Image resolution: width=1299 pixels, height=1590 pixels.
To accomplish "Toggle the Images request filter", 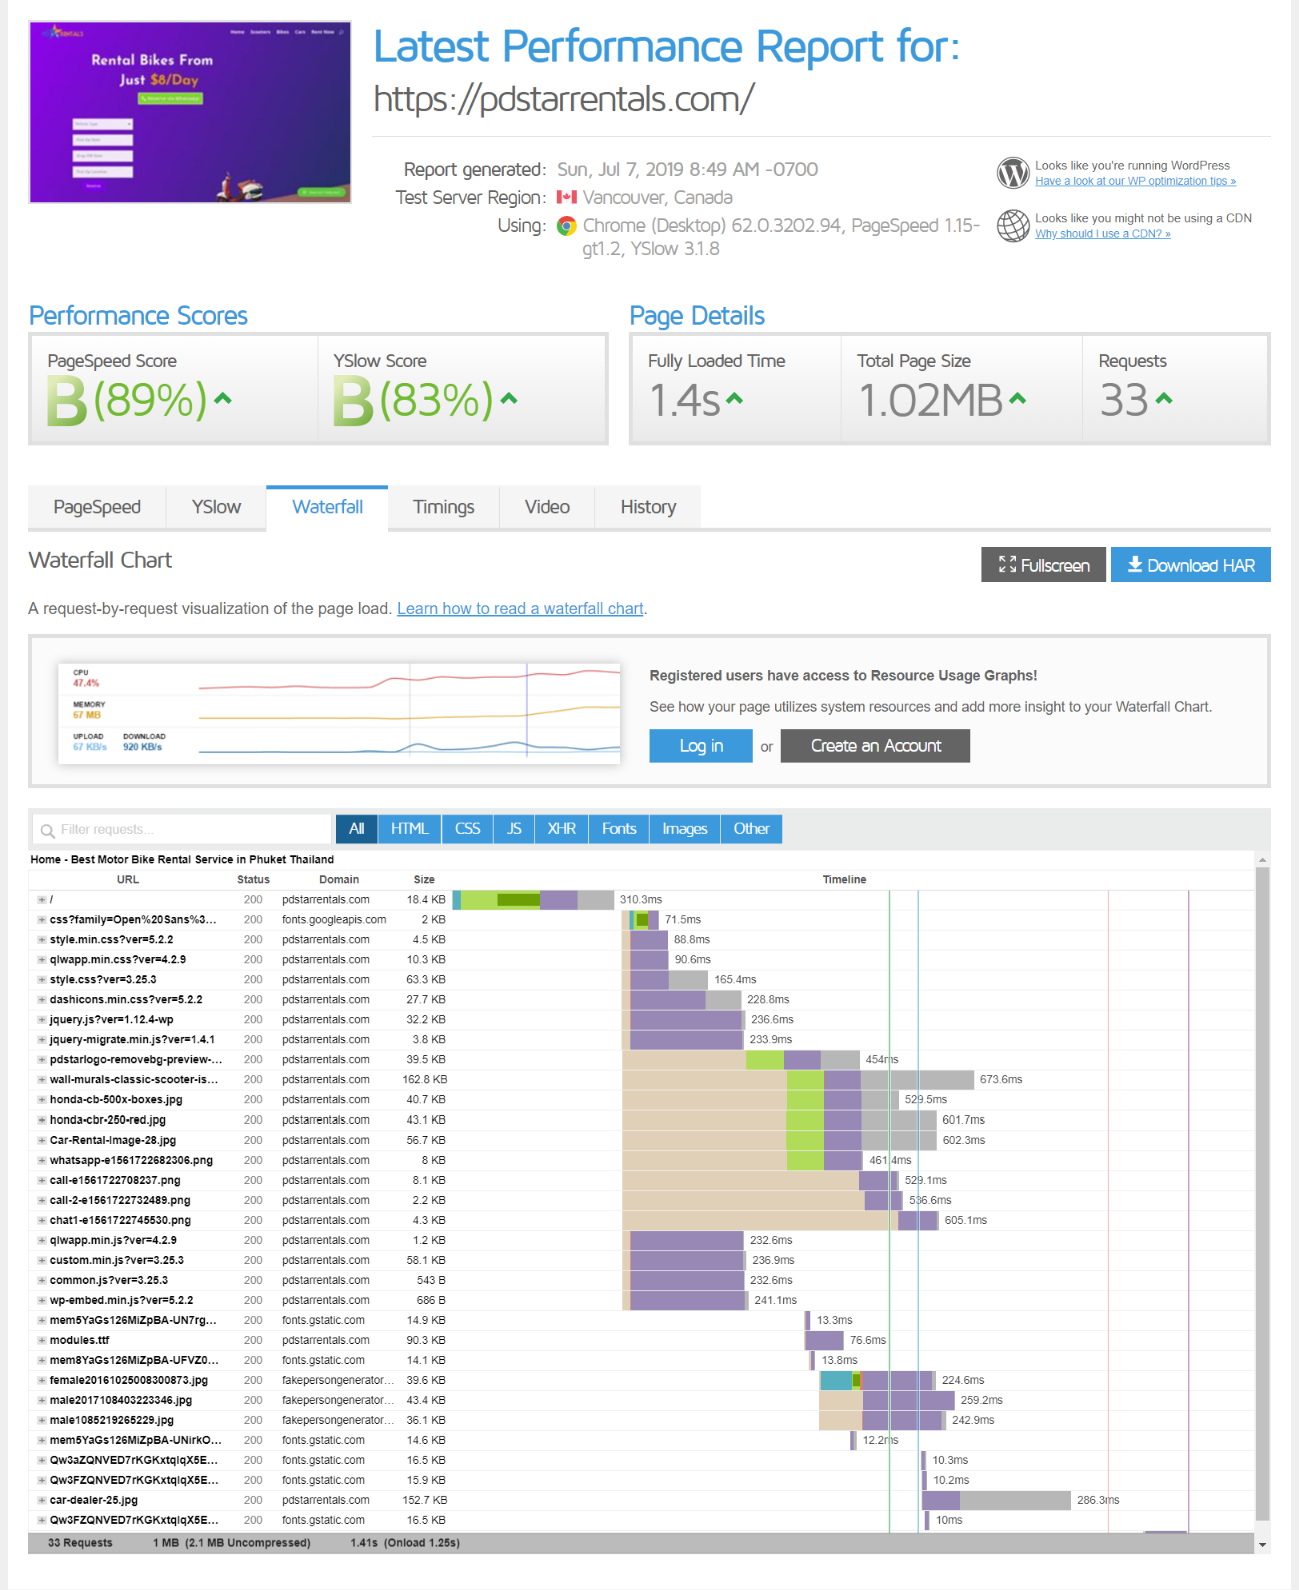I will 684,829.
